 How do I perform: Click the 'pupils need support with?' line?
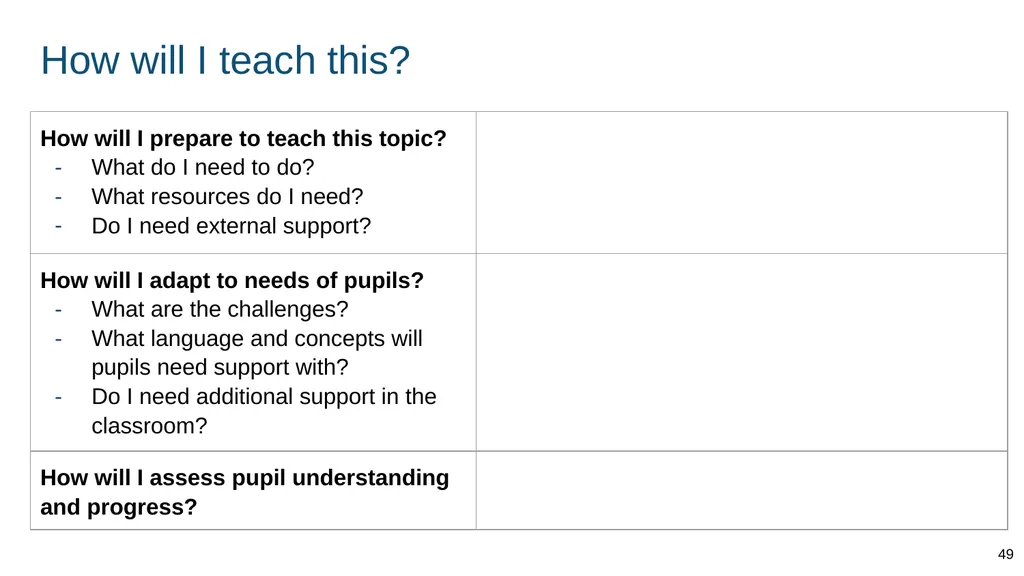pyautogui.click(x=220, y=367)
